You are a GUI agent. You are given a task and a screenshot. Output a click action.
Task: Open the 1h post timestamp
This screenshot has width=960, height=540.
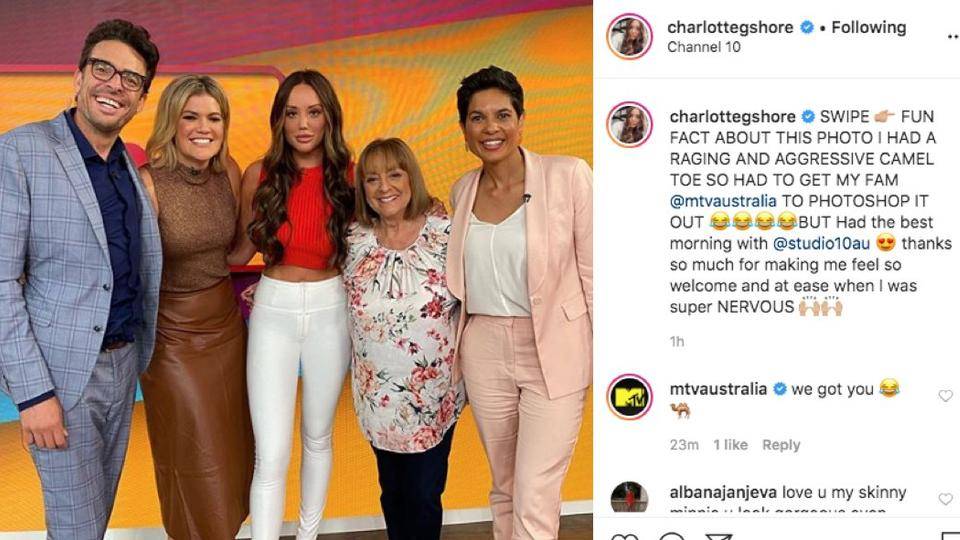click(677, 342)
